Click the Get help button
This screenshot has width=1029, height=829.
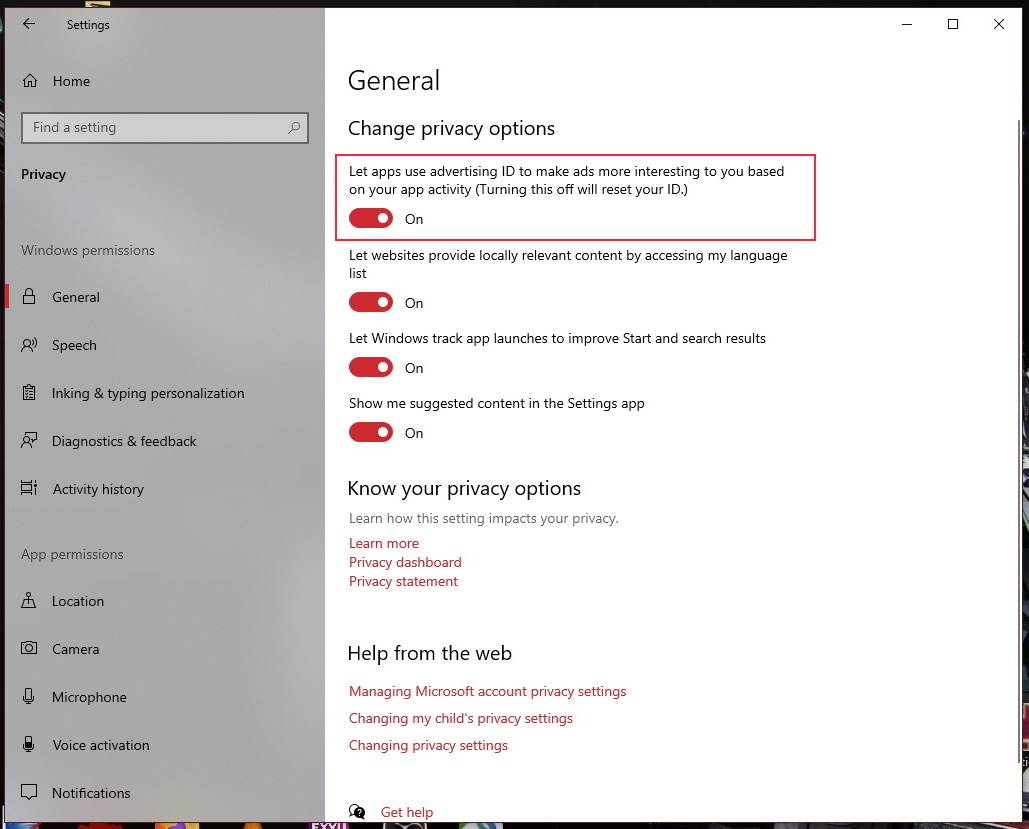point(407,812)
